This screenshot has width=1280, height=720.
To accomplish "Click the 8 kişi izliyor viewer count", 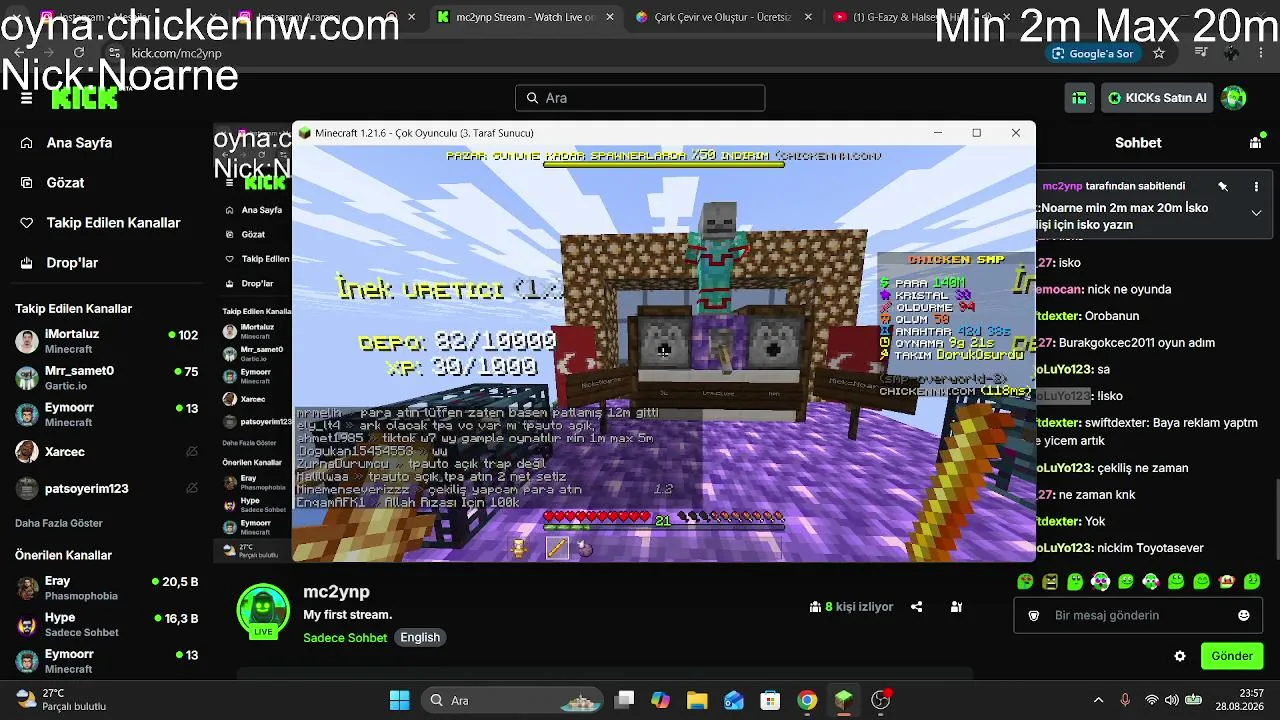I will point(851,607).
